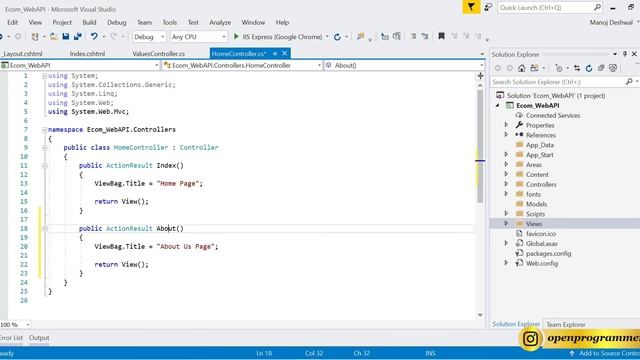Image resolution: width=640 pixels, height=360 pixels.
Task: Open the Debug menu
Action: (x=116, y=22)
